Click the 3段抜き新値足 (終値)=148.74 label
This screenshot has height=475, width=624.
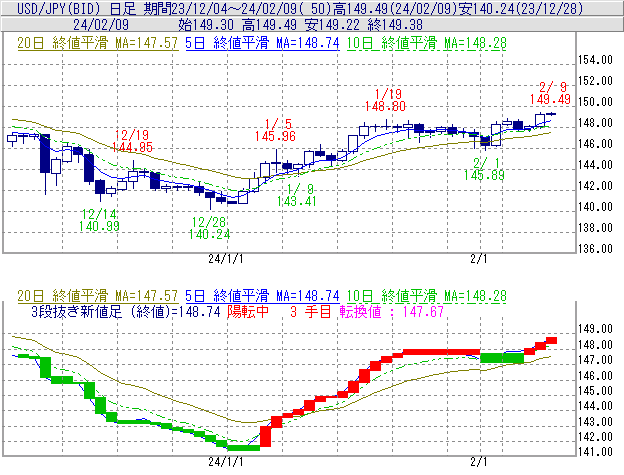click(x=126, y=311)
